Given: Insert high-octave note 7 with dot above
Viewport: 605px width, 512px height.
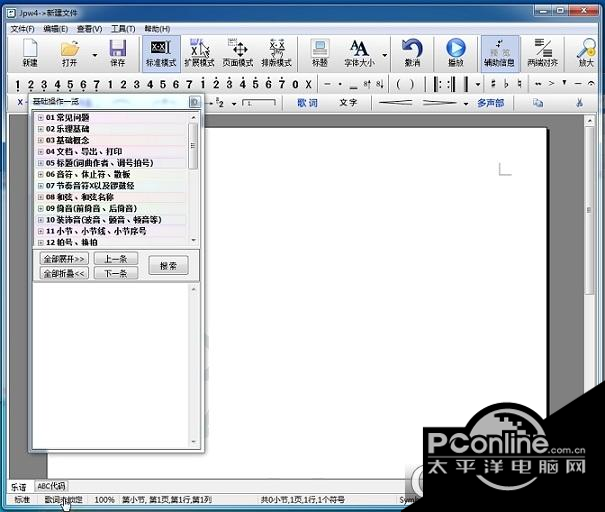Looking at the screenshot, I should pyautogui.click(x=282, y=83).
